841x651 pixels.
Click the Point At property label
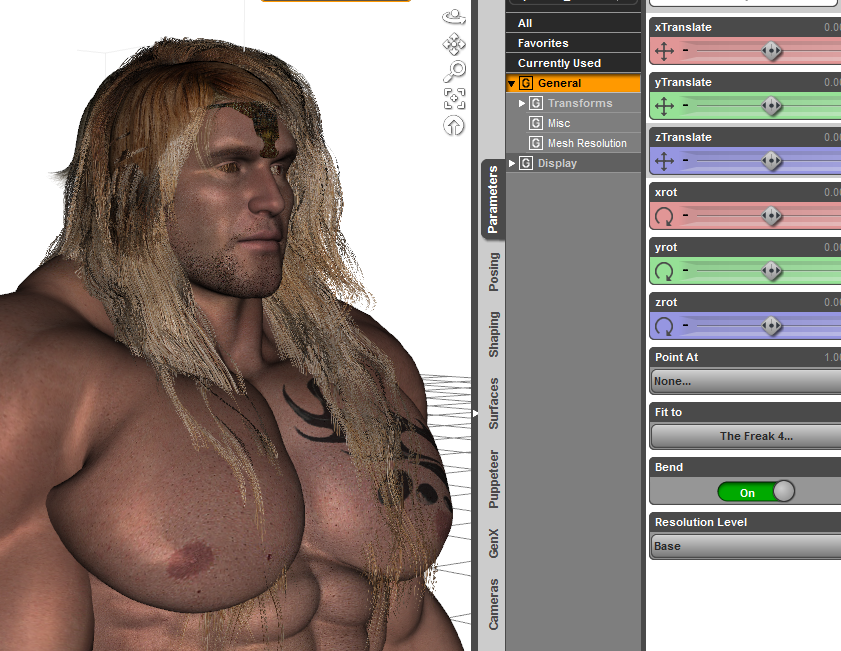(x=676, y=357)
